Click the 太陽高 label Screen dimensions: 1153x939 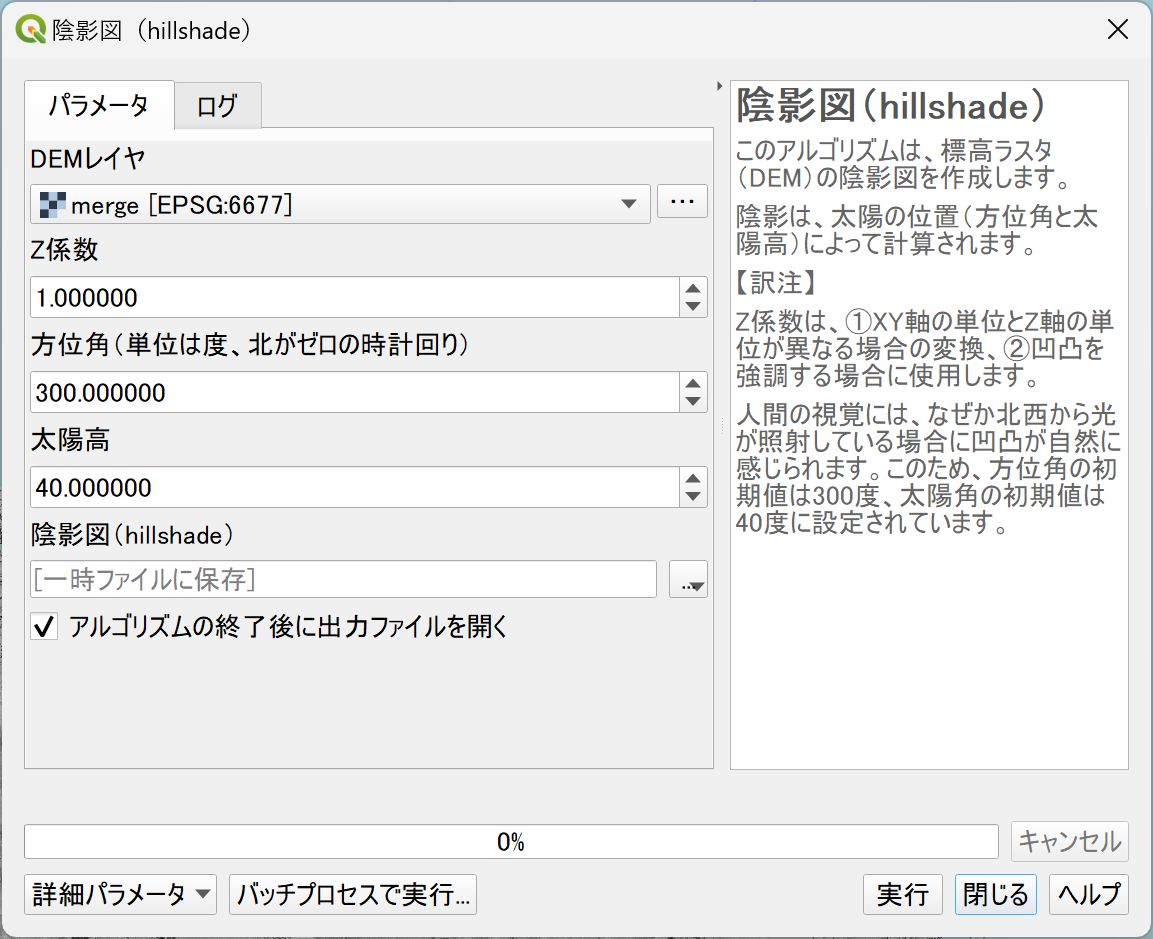coord(70,440)
